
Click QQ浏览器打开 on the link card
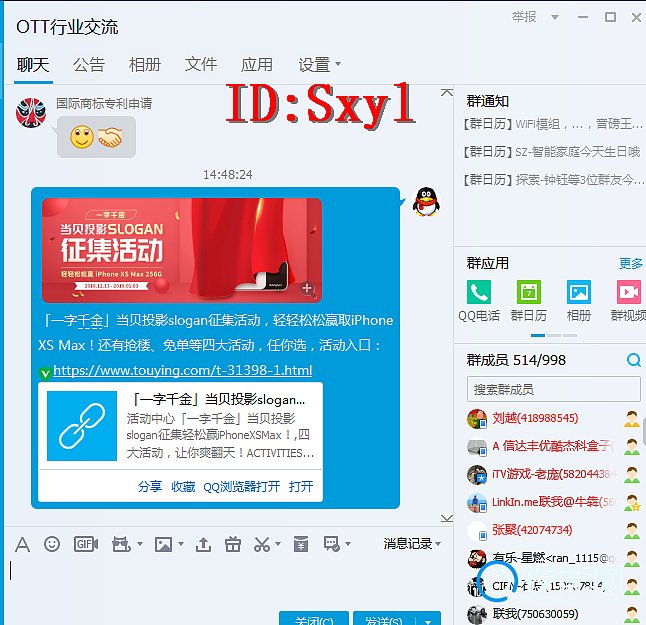tap(242, 487)
